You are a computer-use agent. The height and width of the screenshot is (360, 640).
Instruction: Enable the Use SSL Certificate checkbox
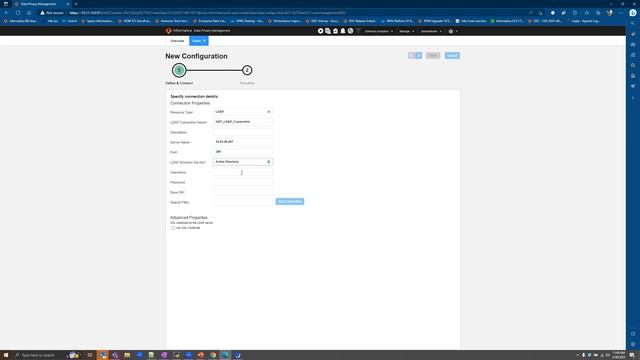(173, 228)
